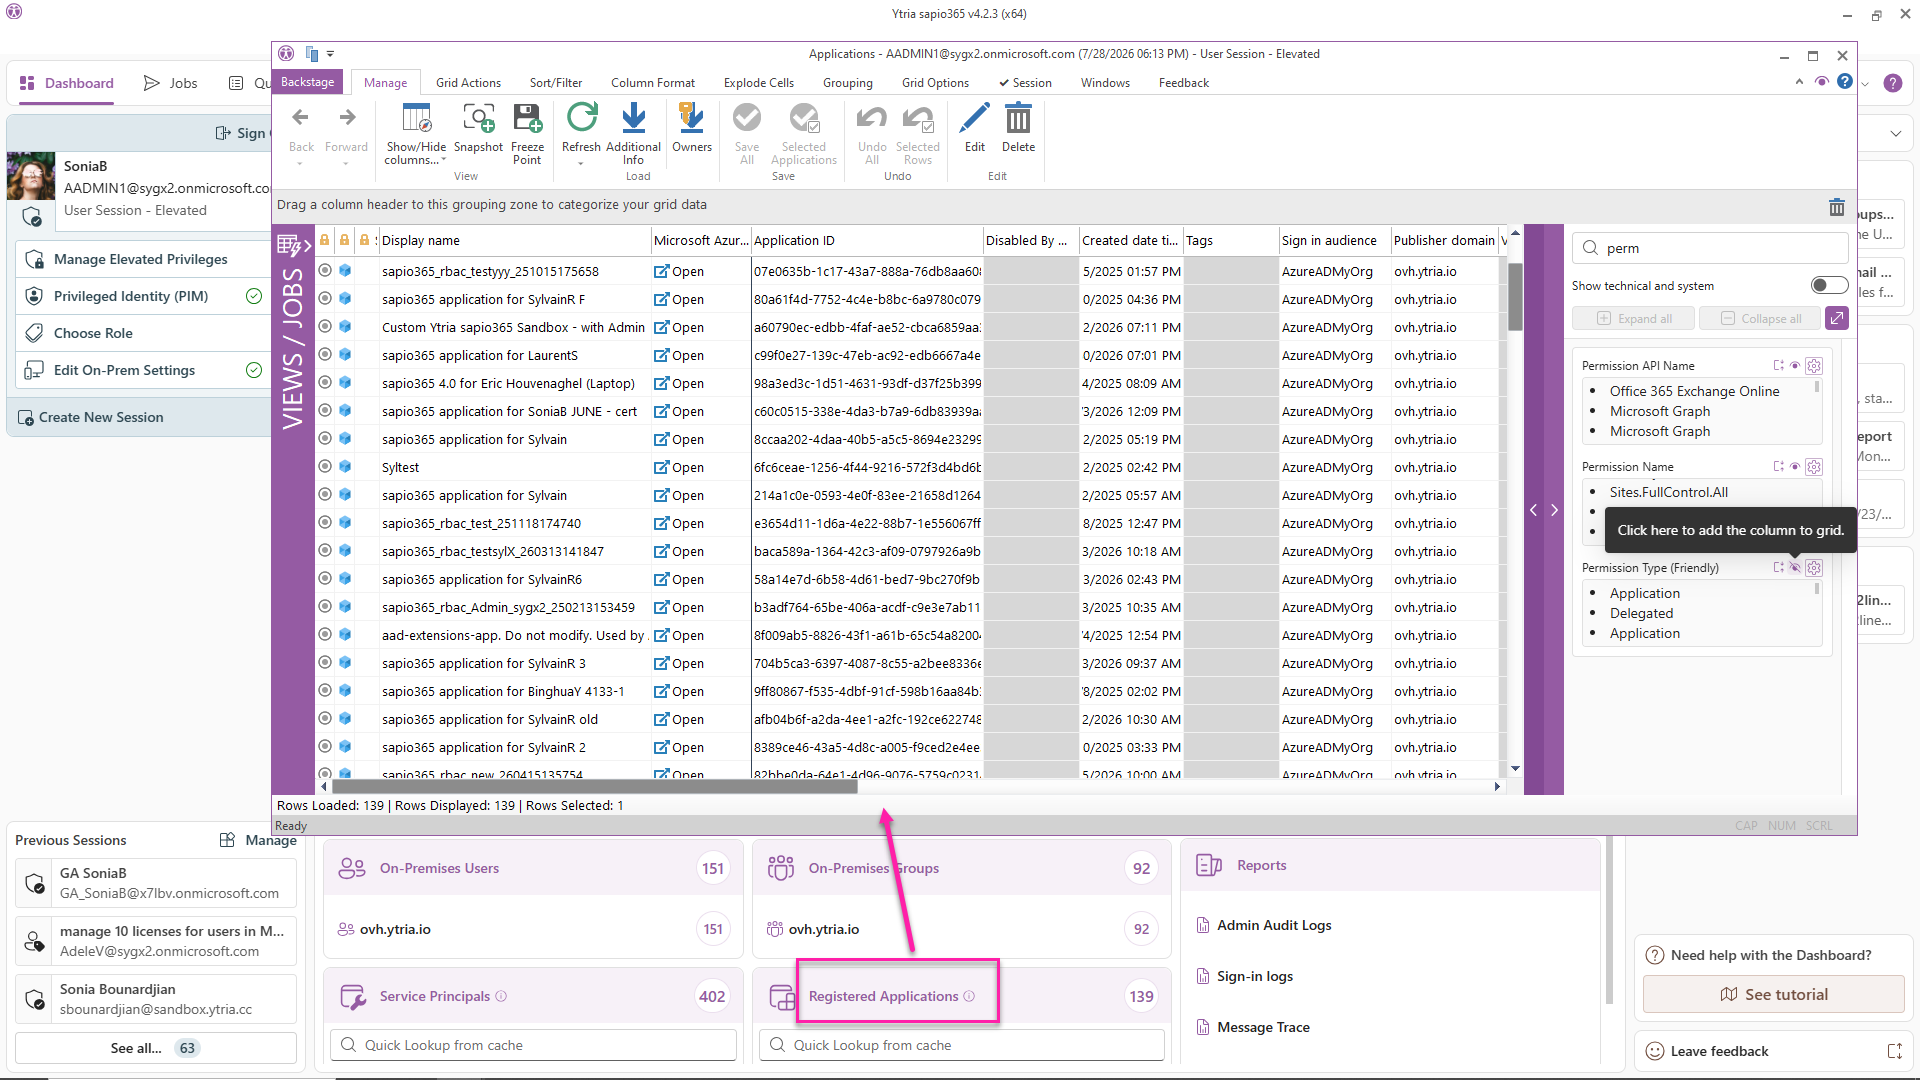The image size is (1920, 1080).
Task: Click Create New Session
Action: click(140, 417)
